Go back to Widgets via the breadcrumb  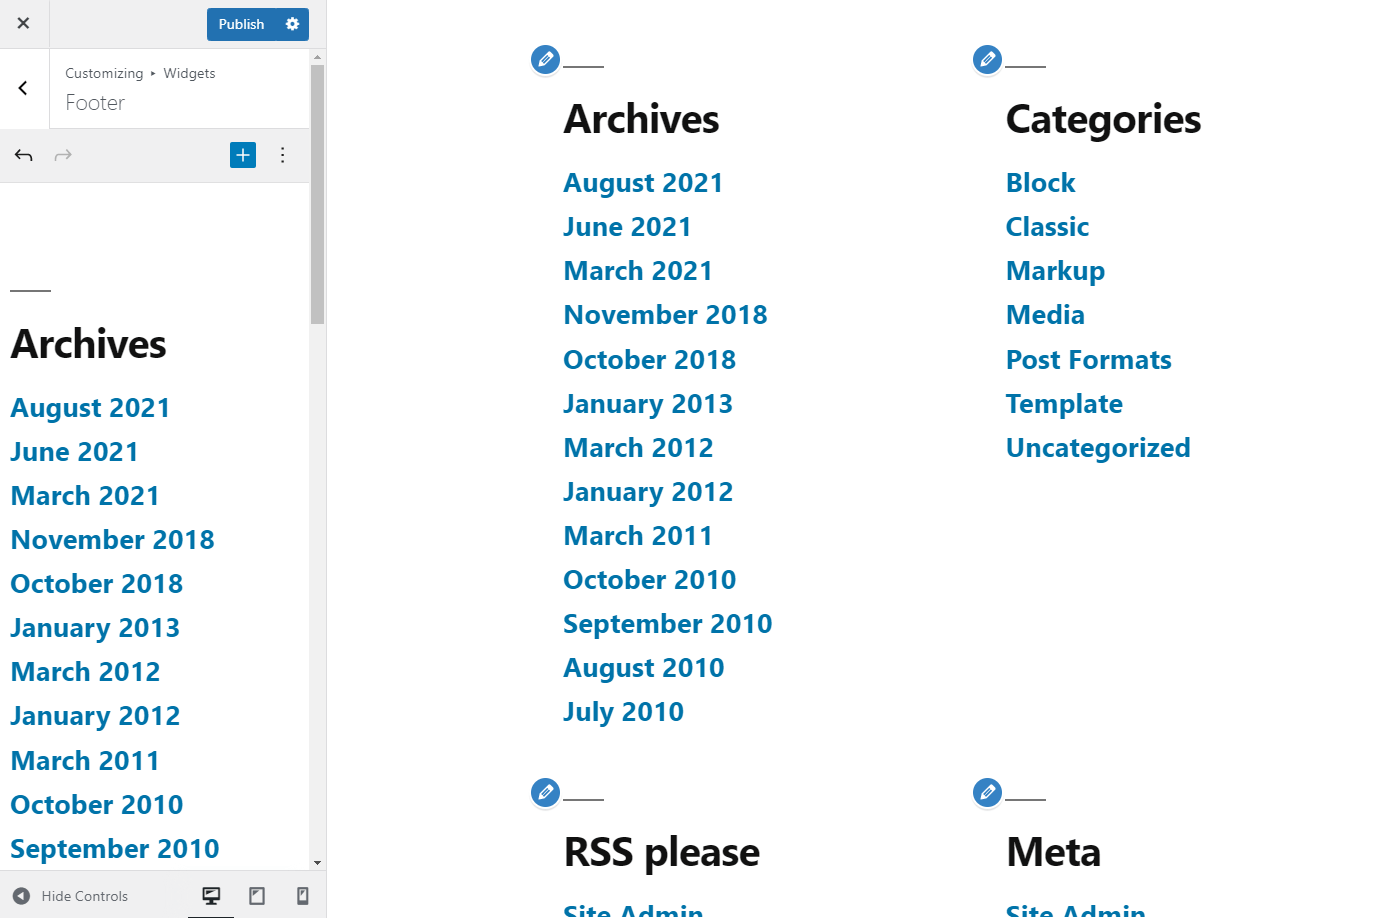click(189, 72)
